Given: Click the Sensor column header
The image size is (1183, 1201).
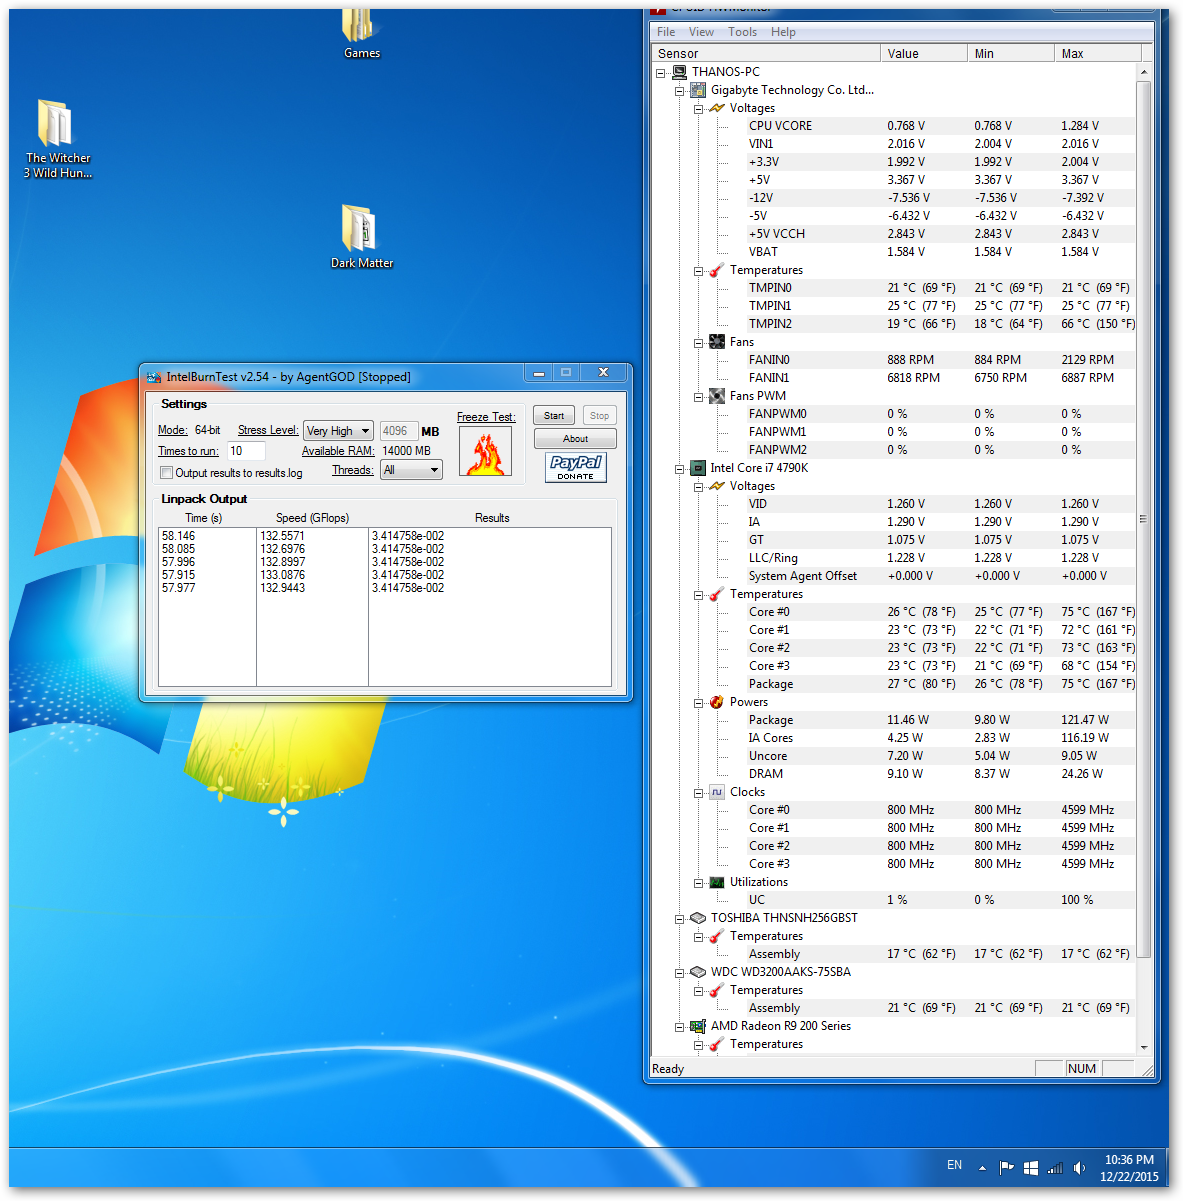Looking at the screenshot, I should [x=765, y=53].
